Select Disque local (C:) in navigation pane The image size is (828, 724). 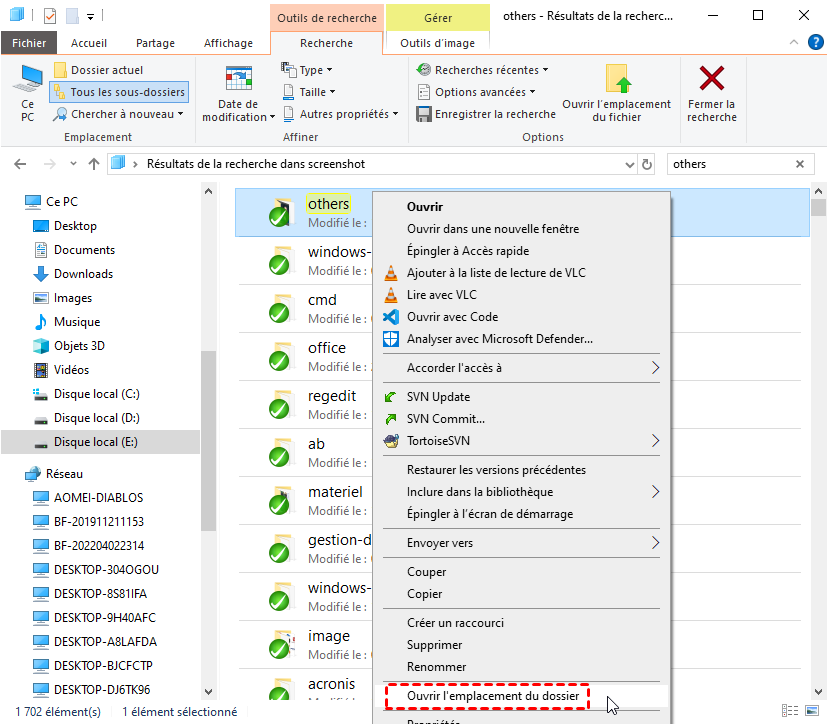pos(96,394)
